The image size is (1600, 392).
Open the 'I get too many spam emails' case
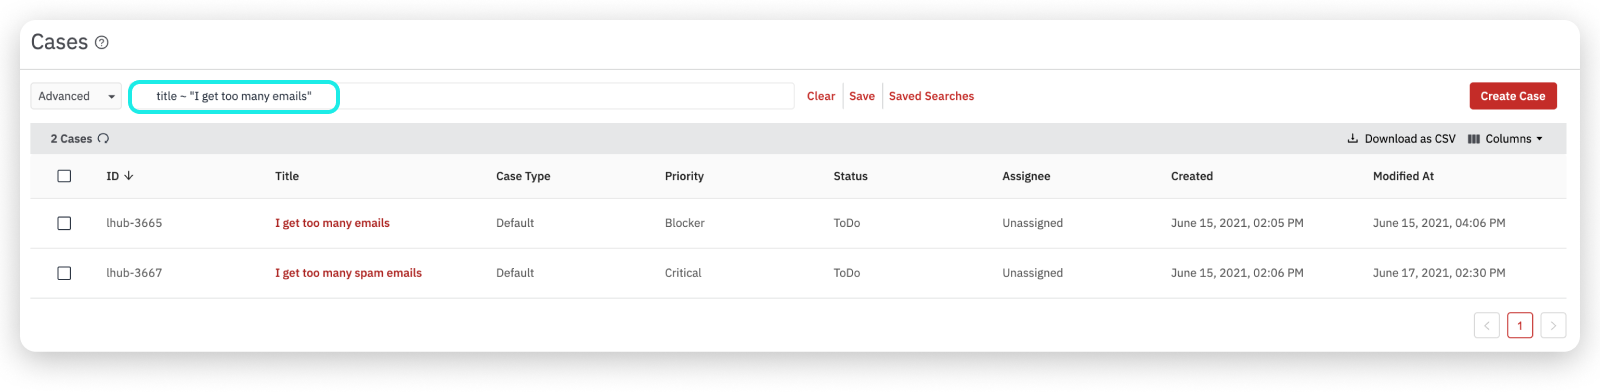tap(348, 273)
